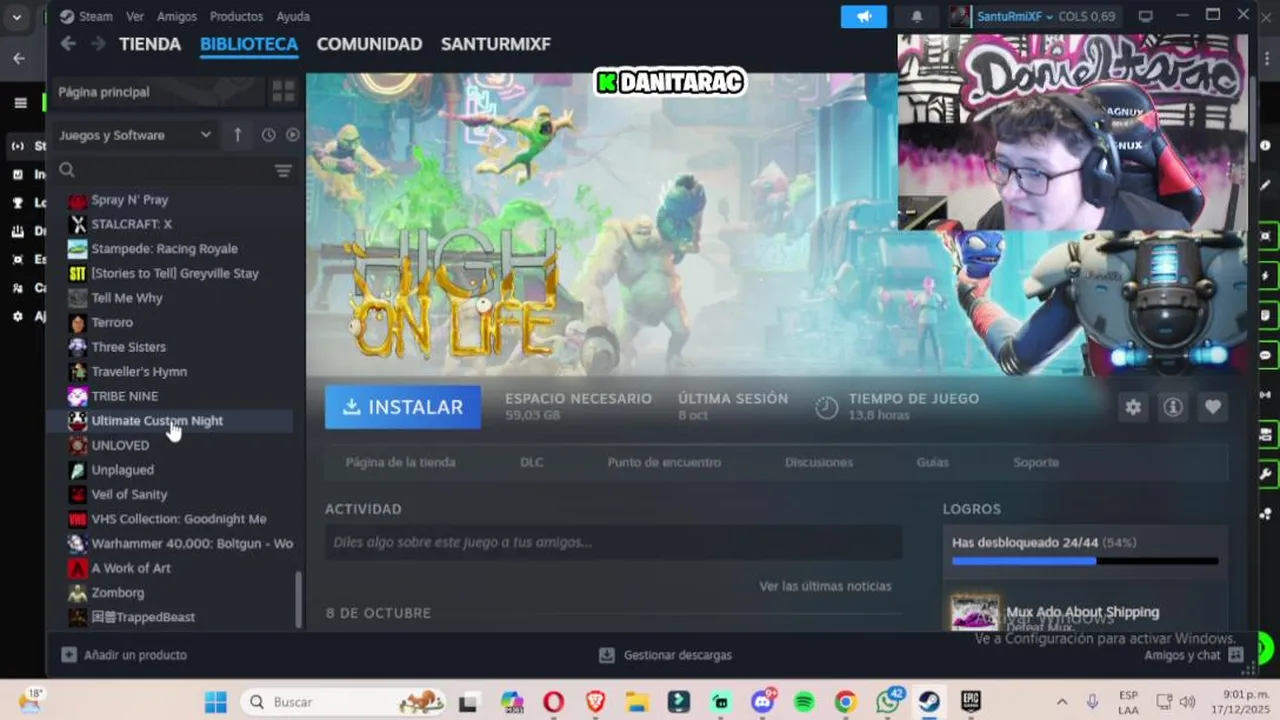The image size is (1280, 720).
Task: Click Añadir un producto
Action: [124, 655]
